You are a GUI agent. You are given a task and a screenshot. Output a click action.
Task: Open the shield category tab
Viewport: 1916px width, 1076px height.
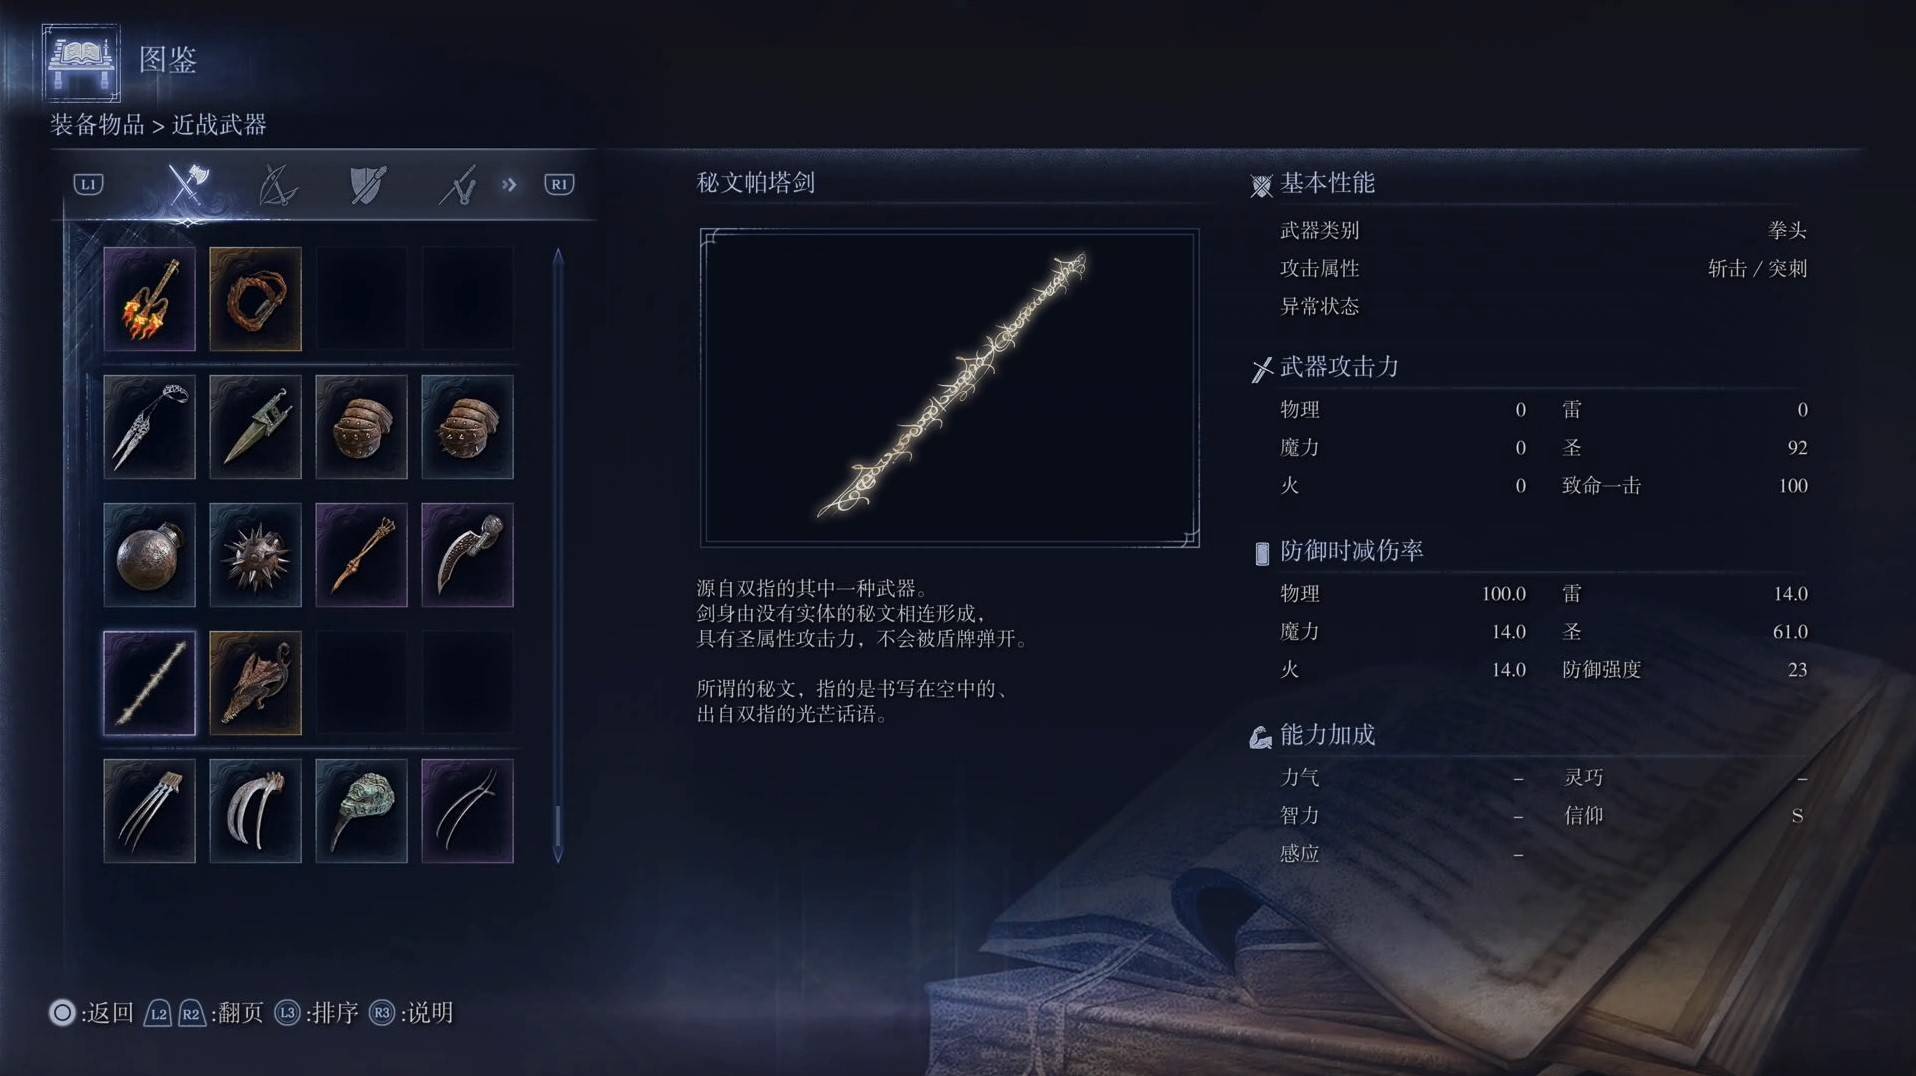[x=368, y=185]
